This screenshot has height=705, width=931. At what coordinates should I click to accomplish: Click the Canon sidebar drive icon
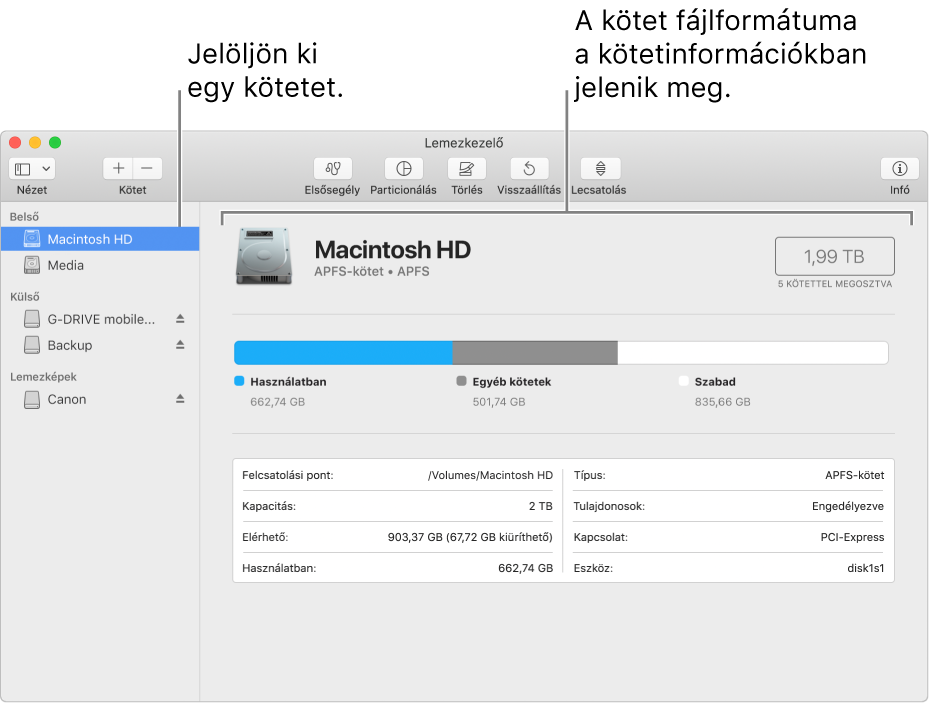32,399
